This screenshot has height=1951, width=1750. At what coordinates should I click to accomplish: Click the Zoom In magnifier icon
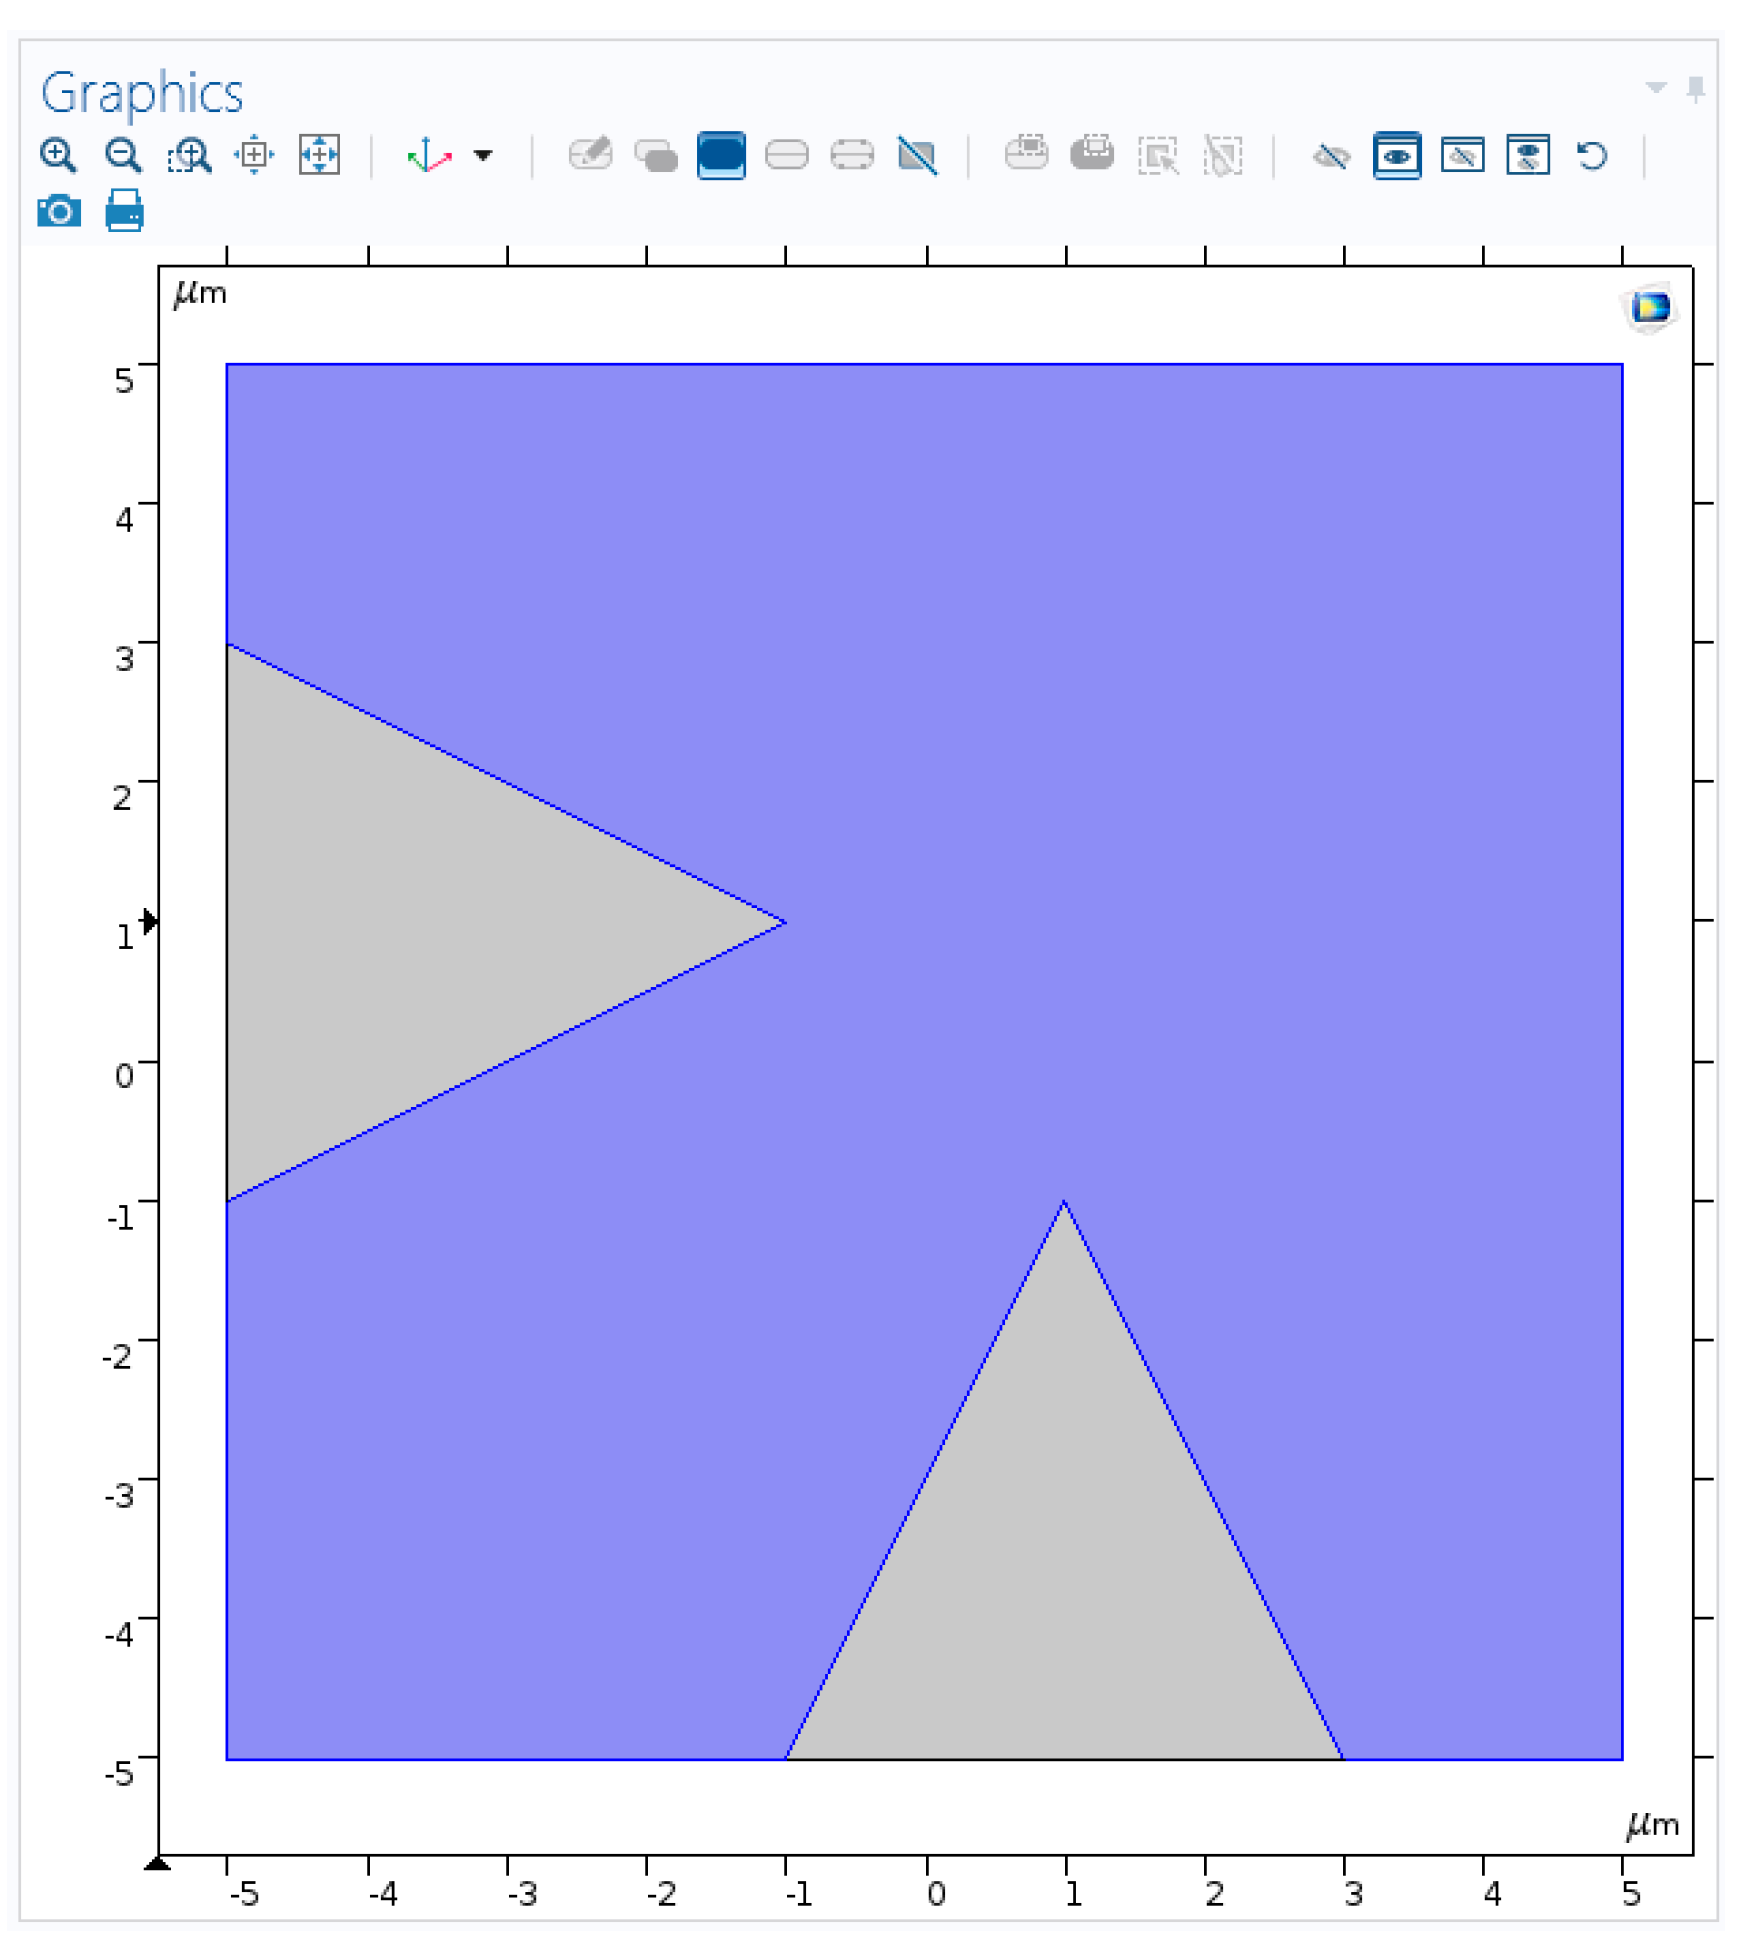58,155
